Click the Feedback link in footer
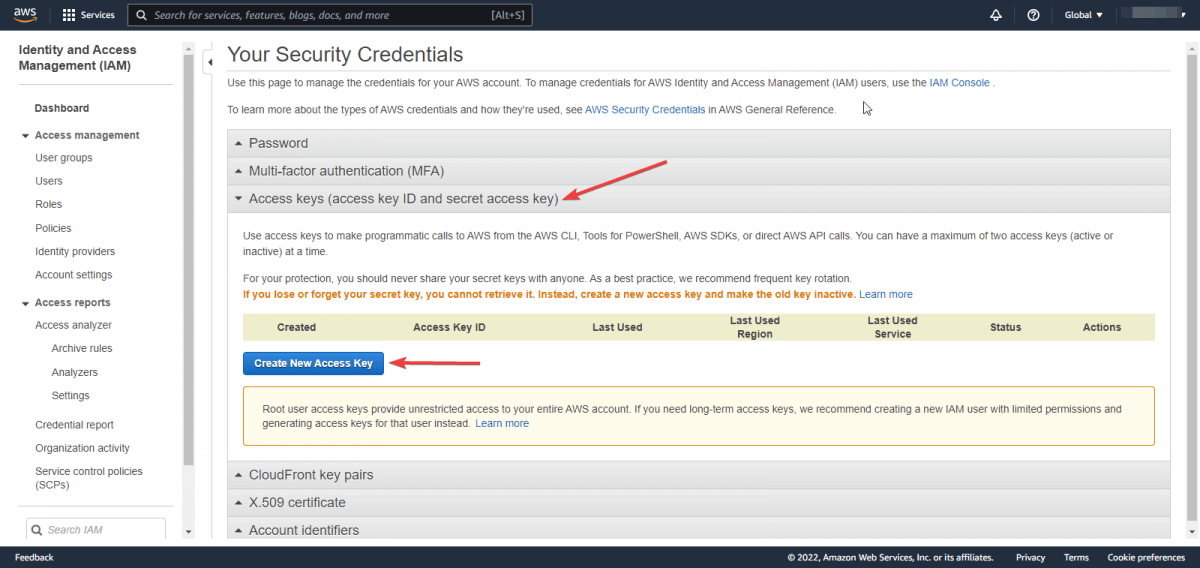 tap(34, 557)
